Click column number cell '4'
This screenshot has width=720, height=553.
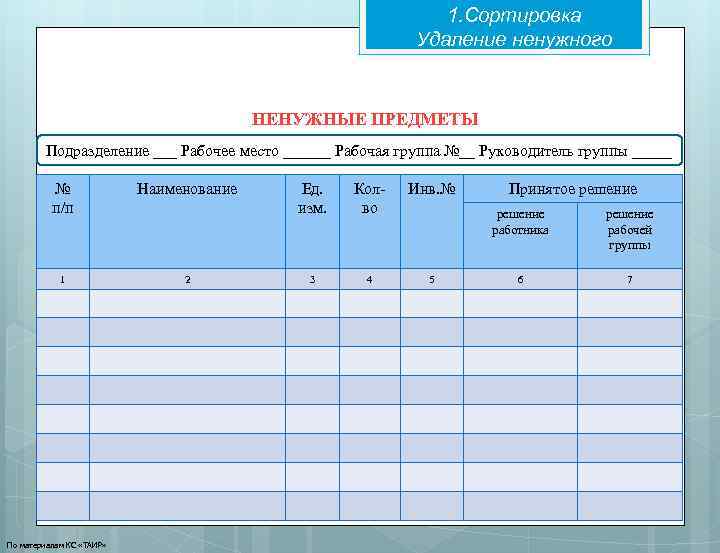click(x=370, y=279)
